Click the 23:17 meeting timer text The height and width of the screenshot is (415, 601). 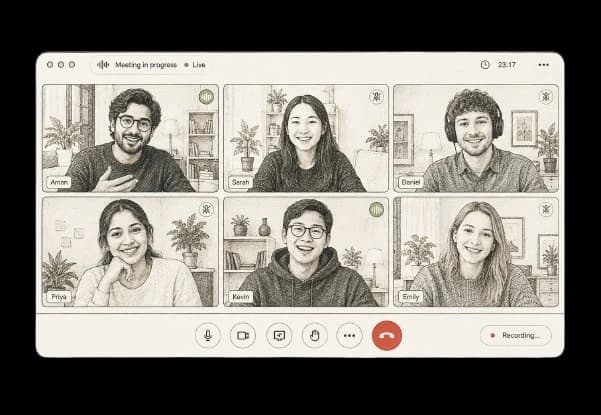coord(507,65)
